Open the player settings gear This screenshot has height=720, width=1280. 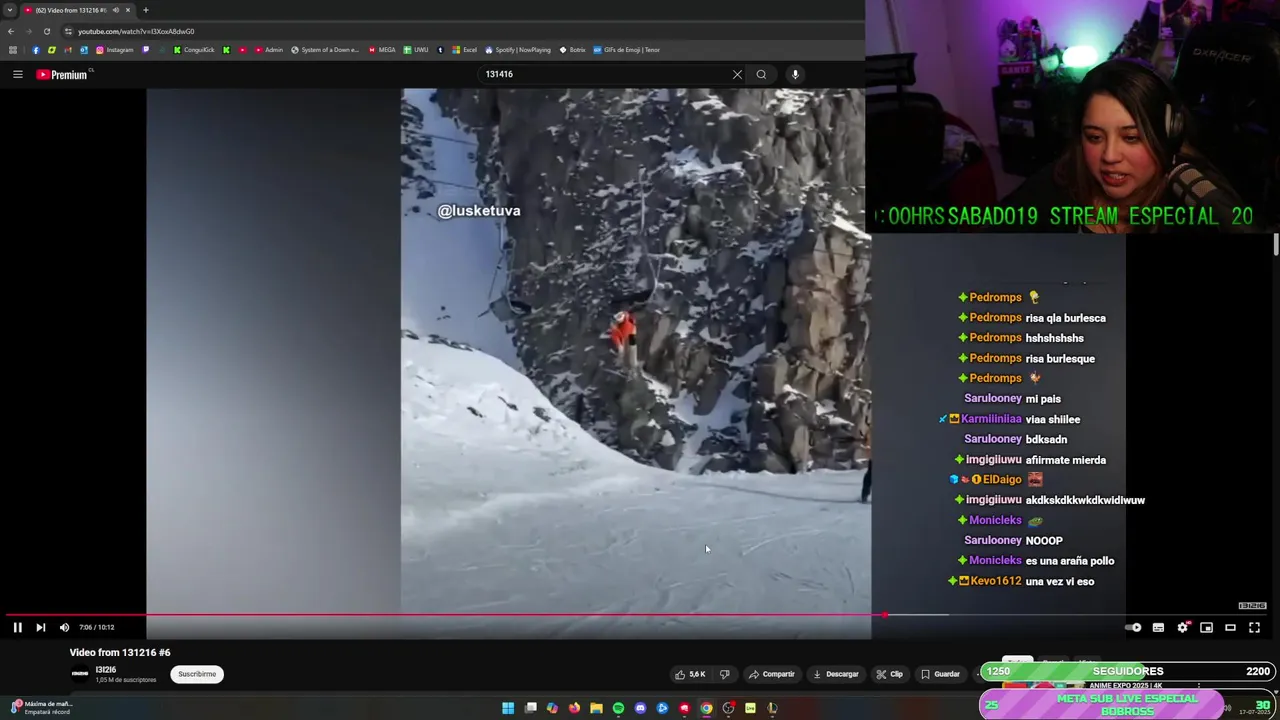(x=1182, y=627)
